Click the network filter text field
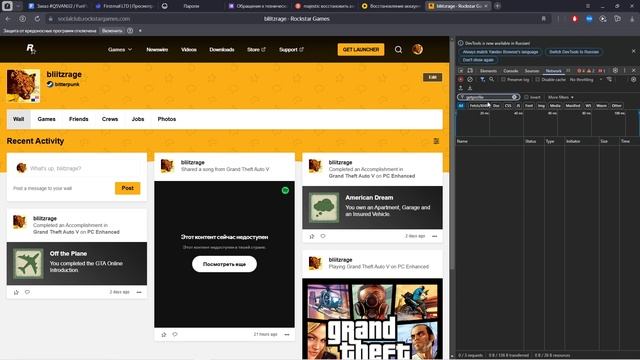This screenshot has height=360, width=640. click(x=488, y=97)
